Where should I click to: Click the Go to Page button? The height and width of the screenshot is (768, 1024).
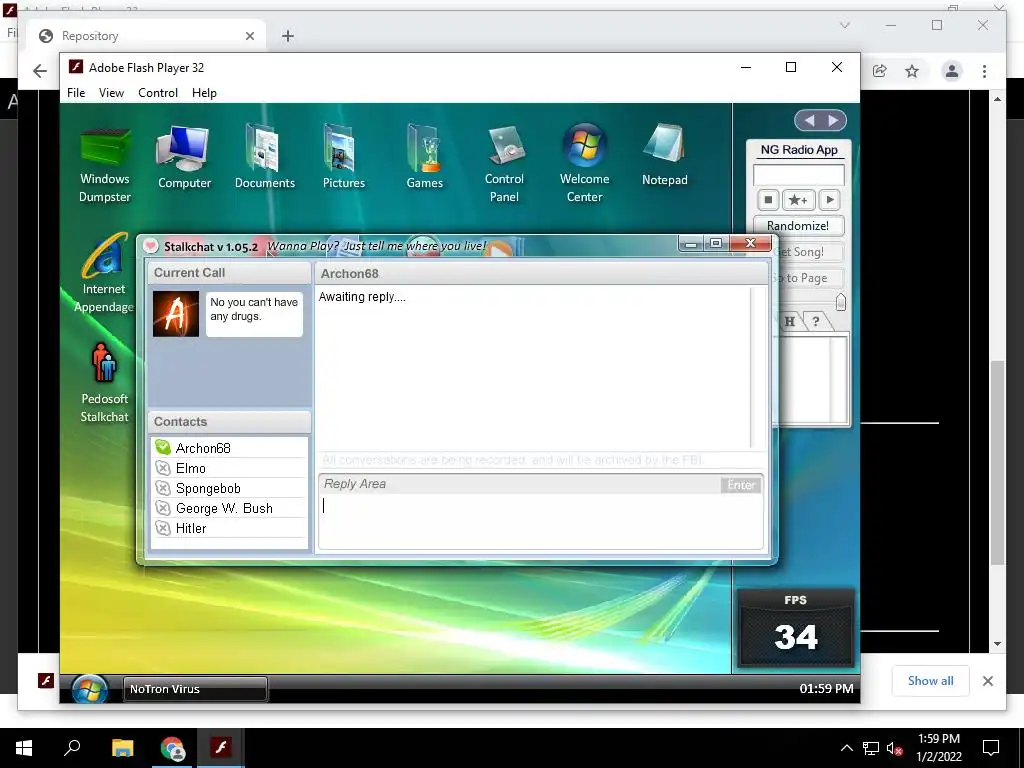[x=808, y=278]
